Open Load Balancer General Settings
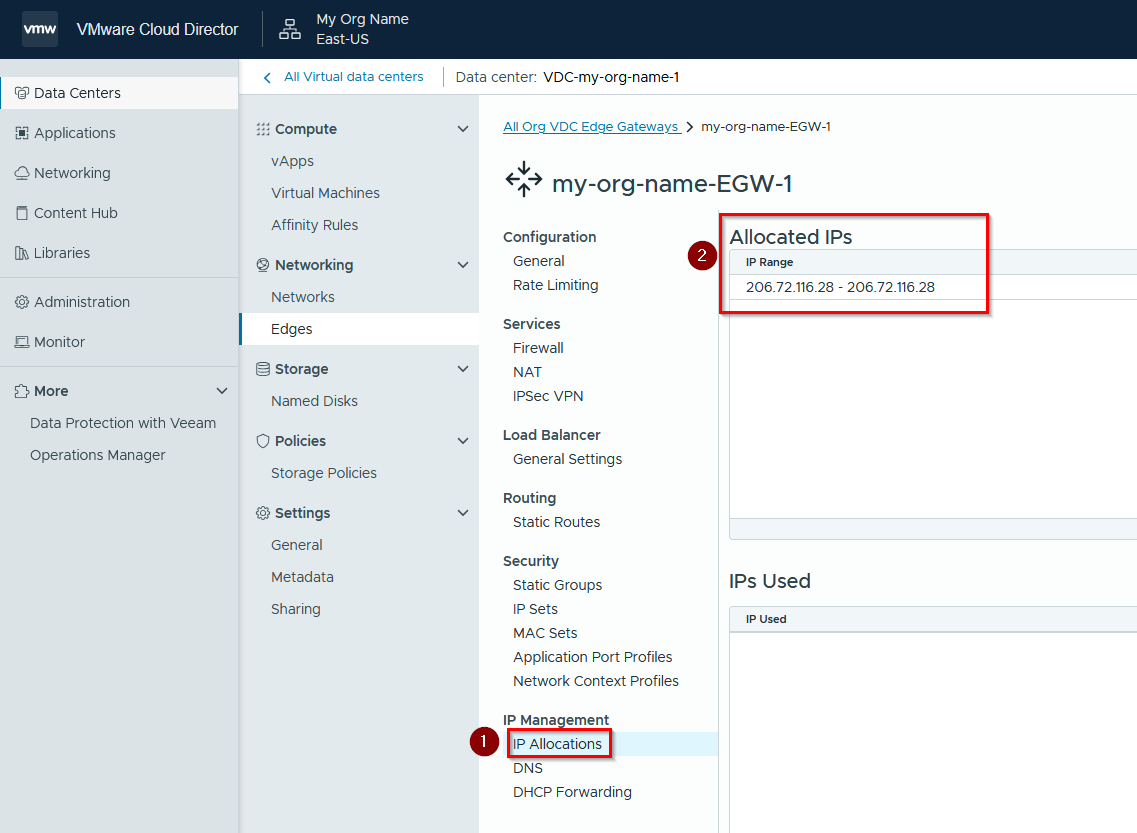 (x=567, y=459)
